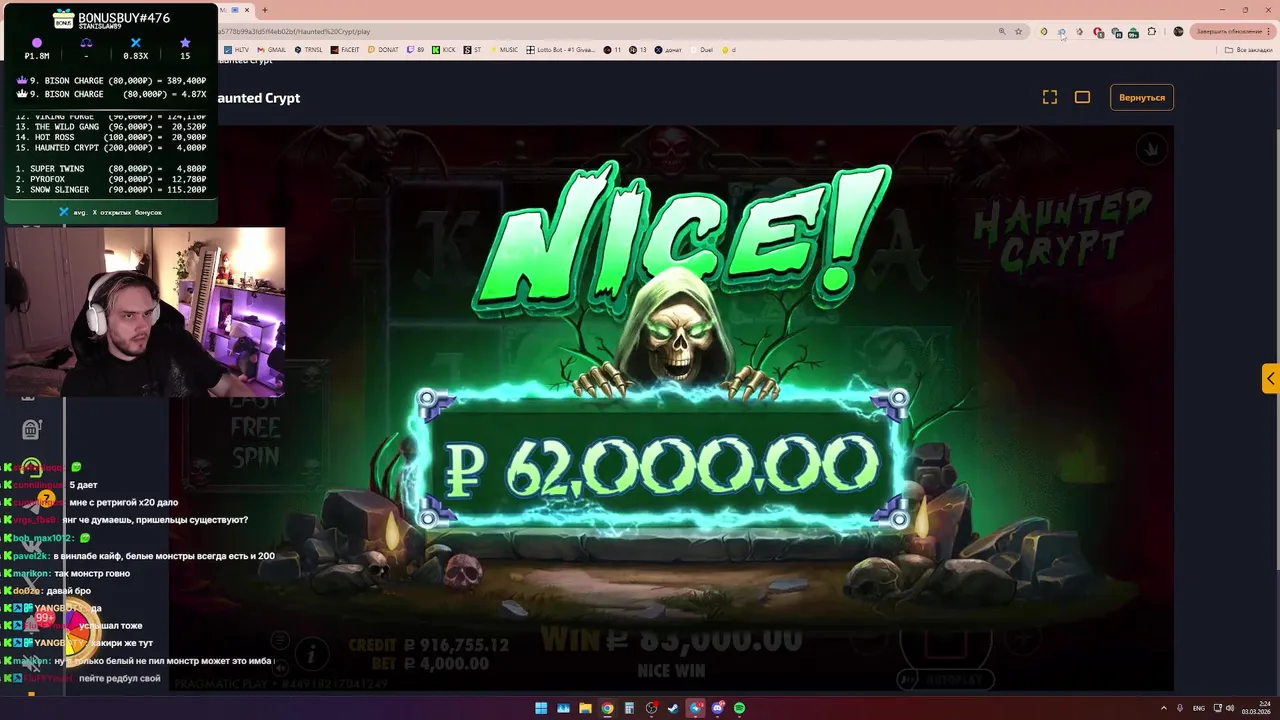Close the current browser tab

tap(248, 10)
